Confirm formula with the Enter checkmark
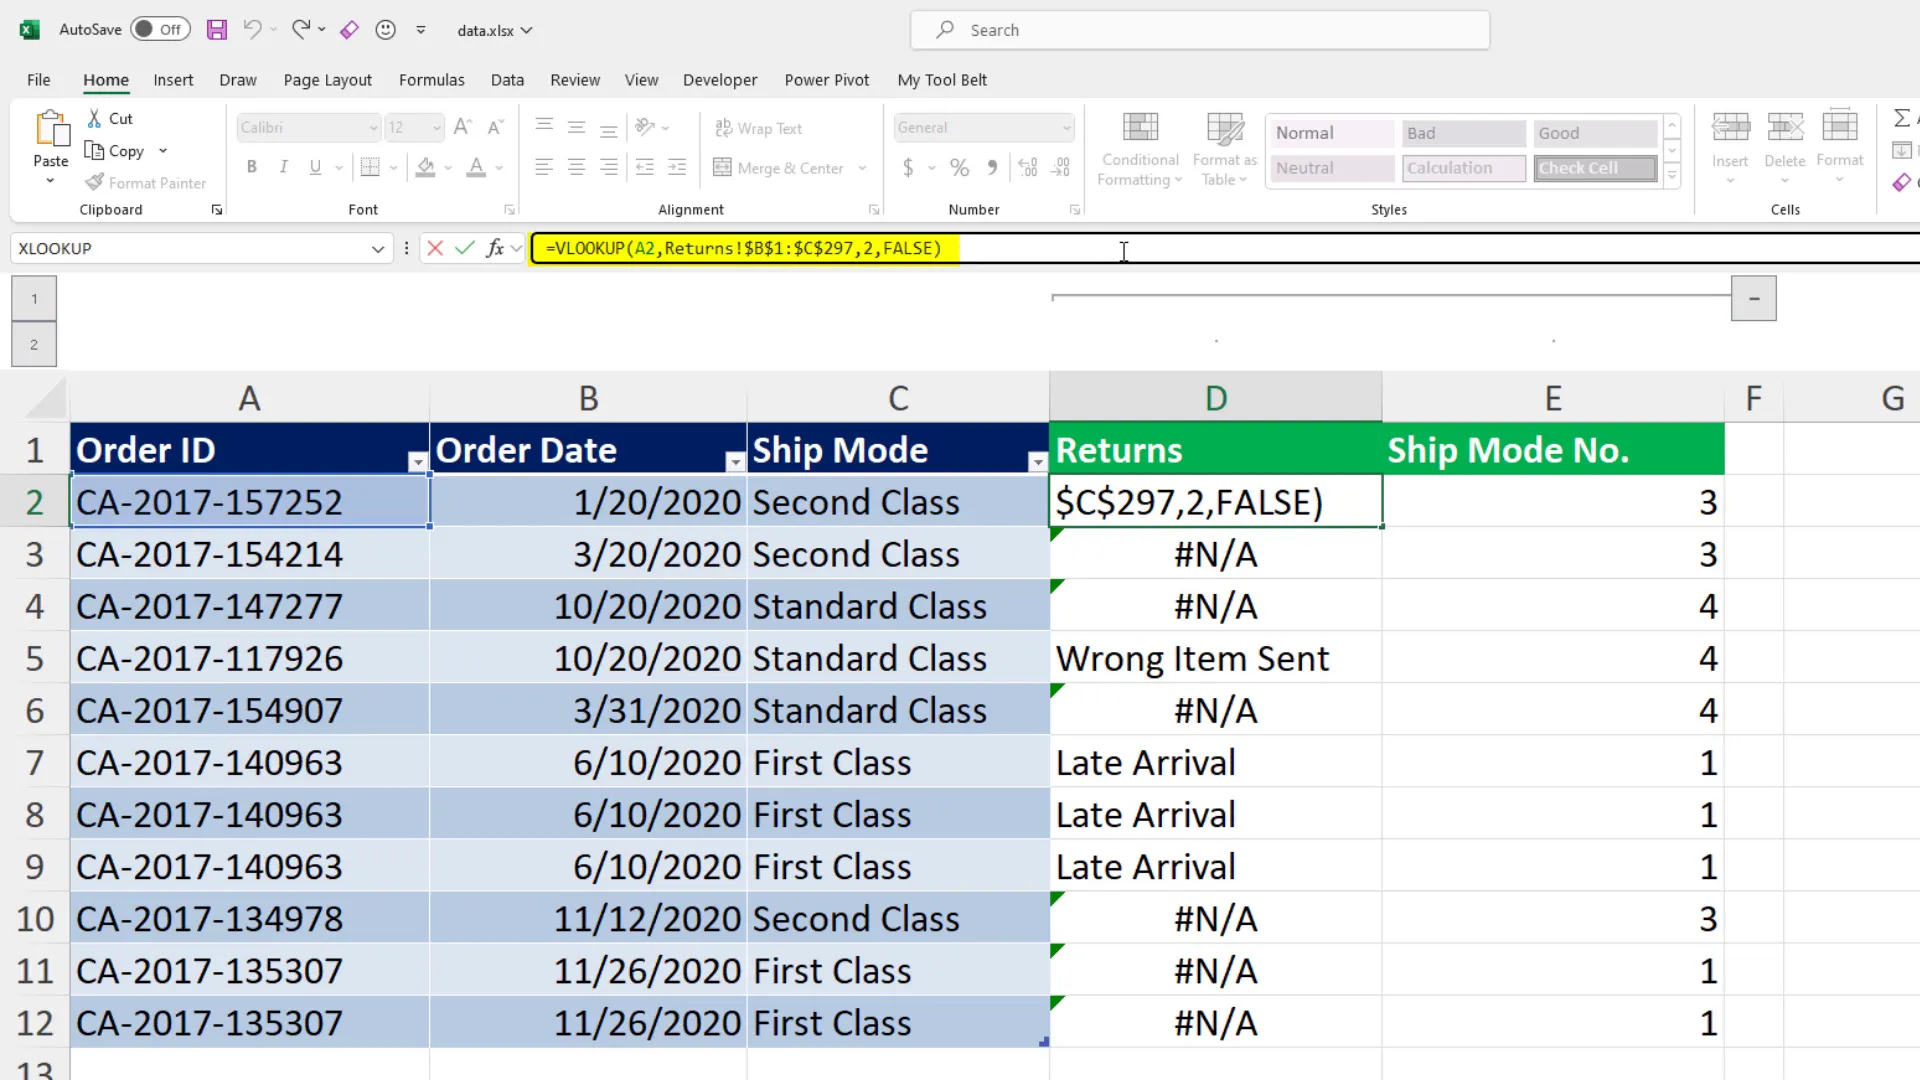 [x=464, y=248]
